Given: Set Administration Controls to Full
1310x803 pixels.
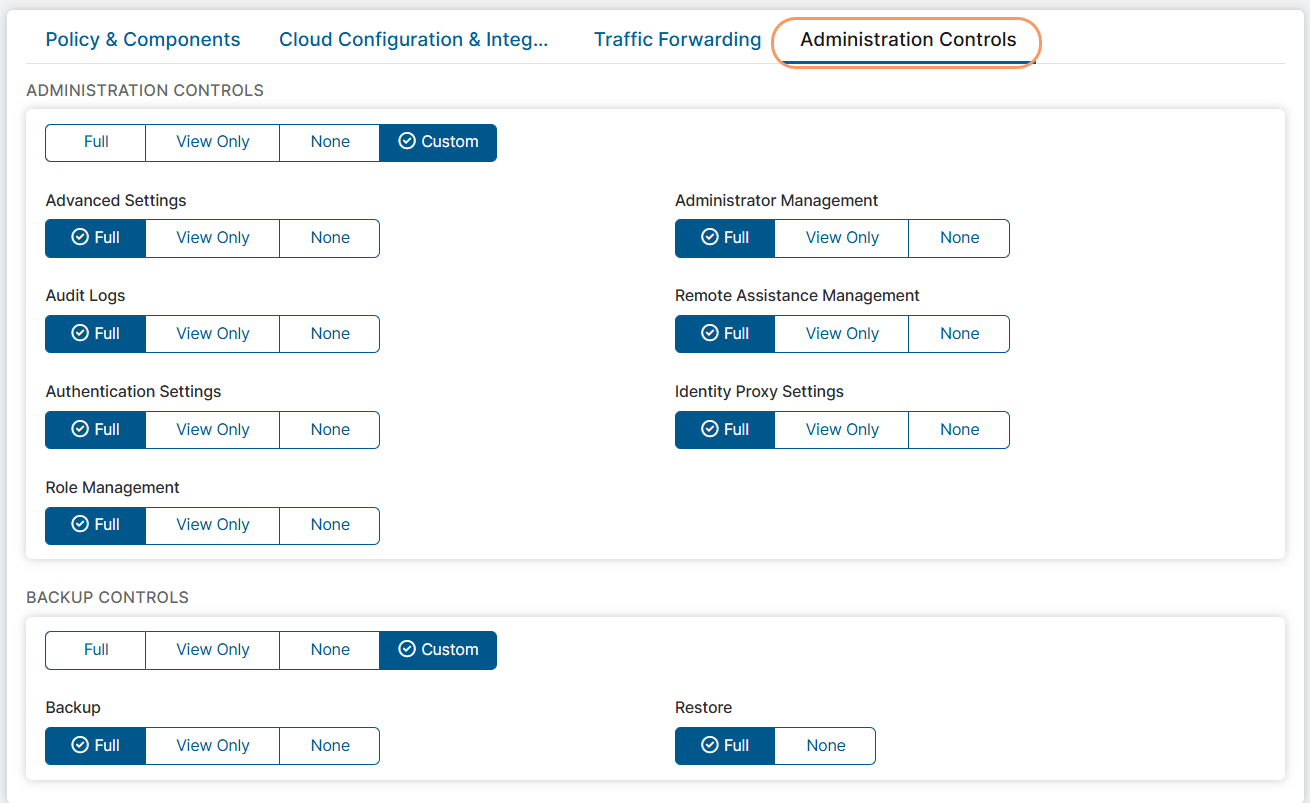Looking at the screenshot, I should (95, 142).
